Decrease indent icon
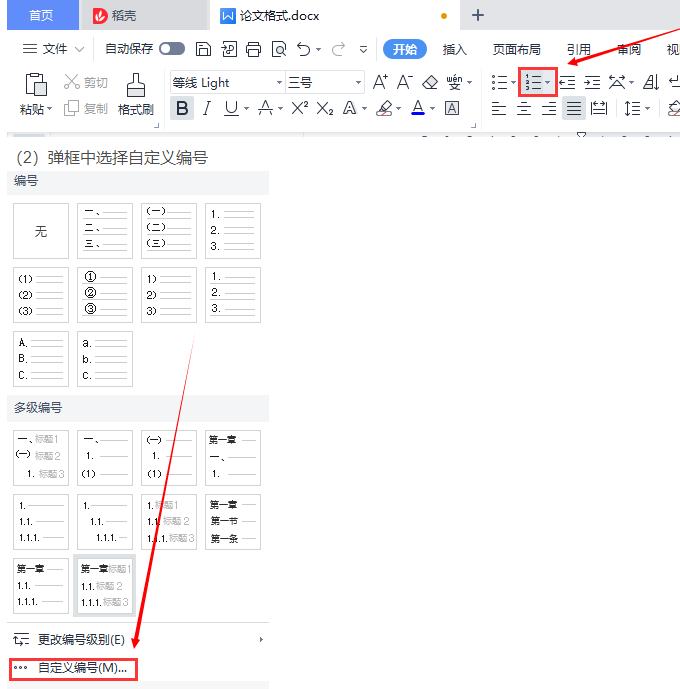This screenshot has width=680, height=689. (x=567, y=82)
